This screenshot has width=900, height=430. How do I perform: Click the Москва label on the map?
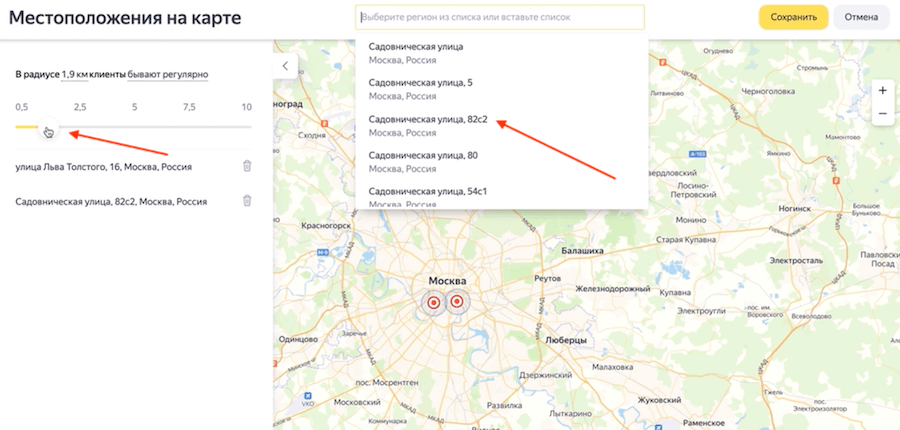(x=447, y=281)
